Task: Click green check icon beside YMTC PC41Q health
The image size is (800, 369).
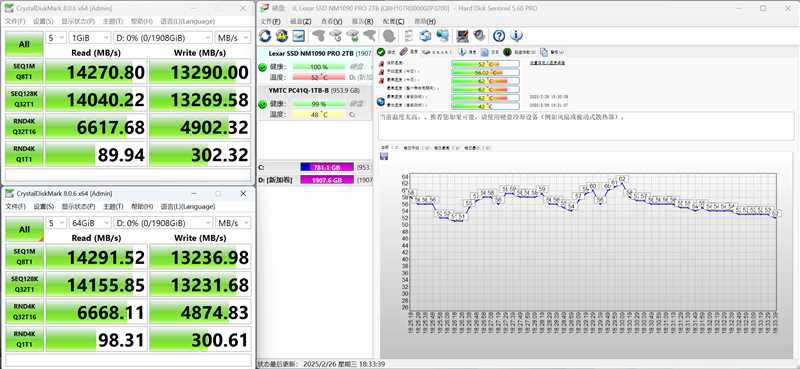Action: coord(262,104)
